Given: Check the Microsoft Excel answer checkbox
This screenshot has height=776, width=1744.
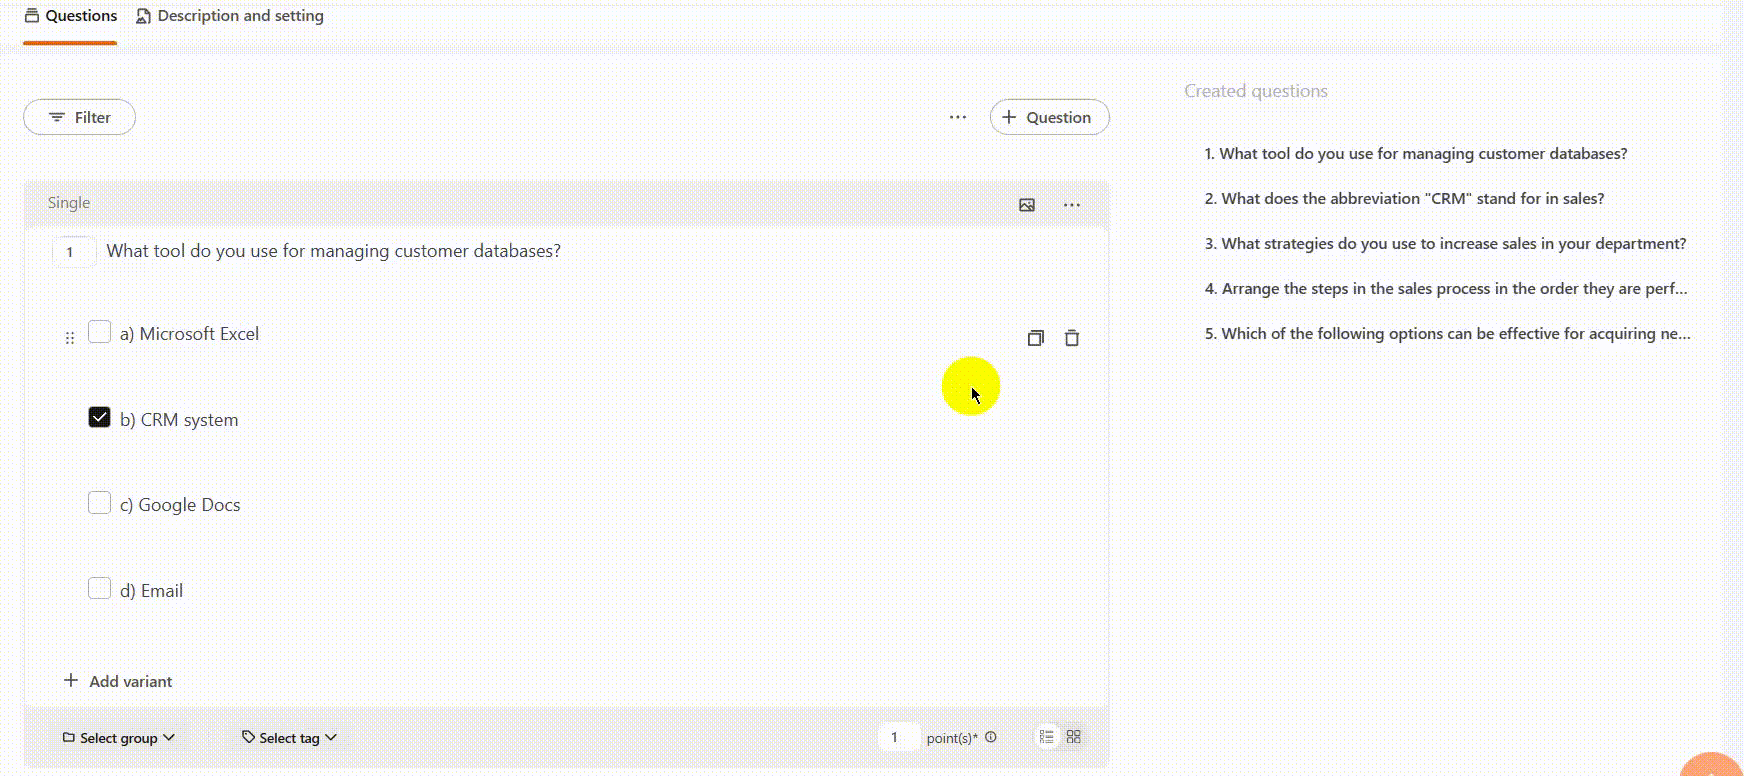Looking at the screenshot, I should click(x=99, y=332).
